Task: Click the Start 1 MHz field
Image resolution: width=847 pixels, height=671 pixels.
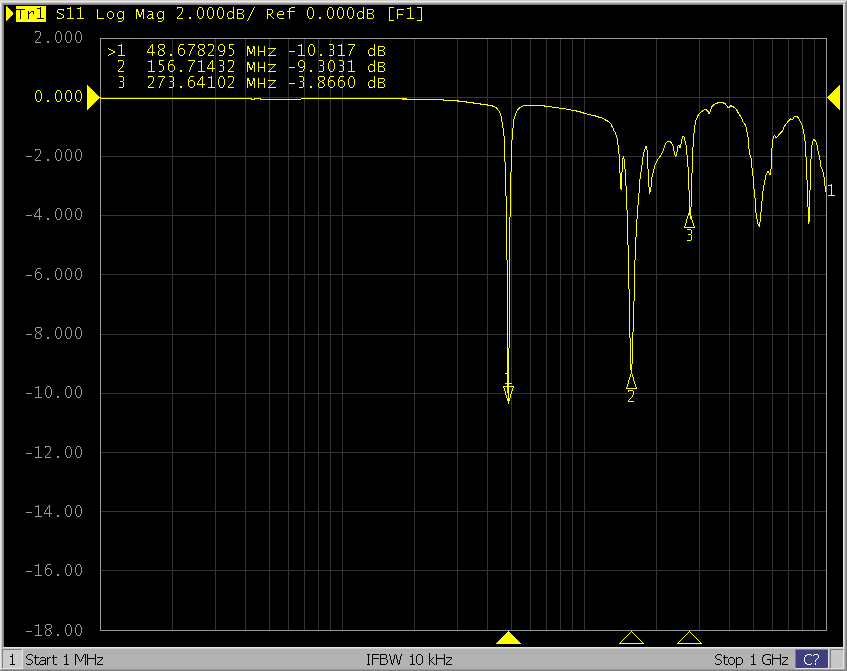Action: pyautogui.click(x=64, y=660)
